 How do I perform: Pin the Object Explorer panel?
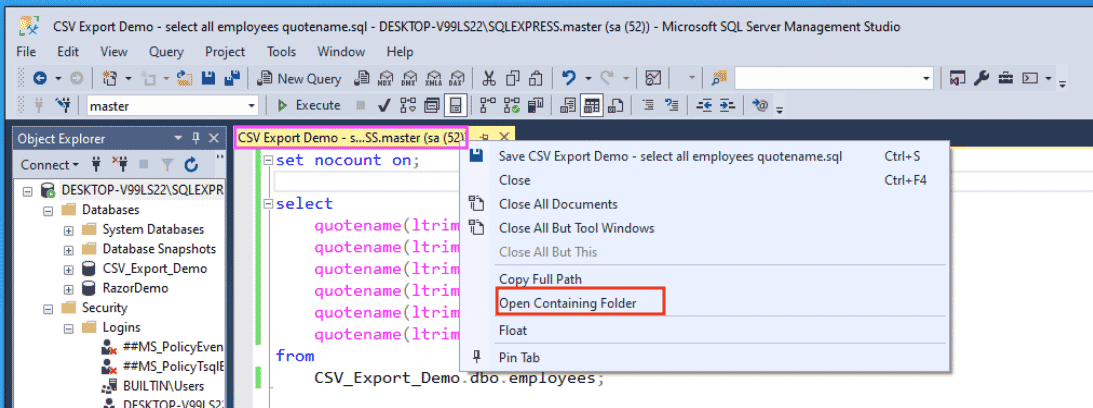click(196, 138)
